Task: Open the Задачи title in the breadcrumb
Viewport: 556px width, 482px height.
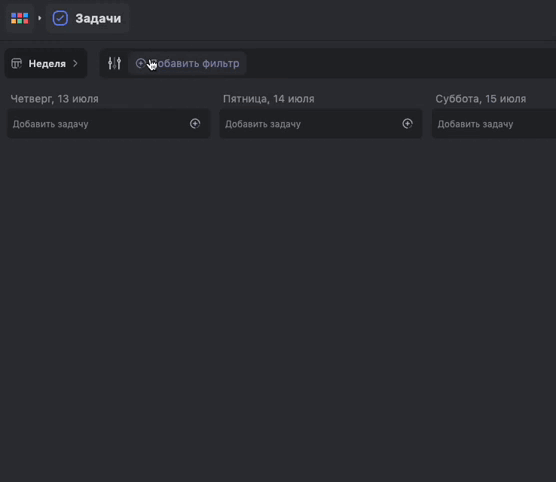Action: click(x=98, y=18)
